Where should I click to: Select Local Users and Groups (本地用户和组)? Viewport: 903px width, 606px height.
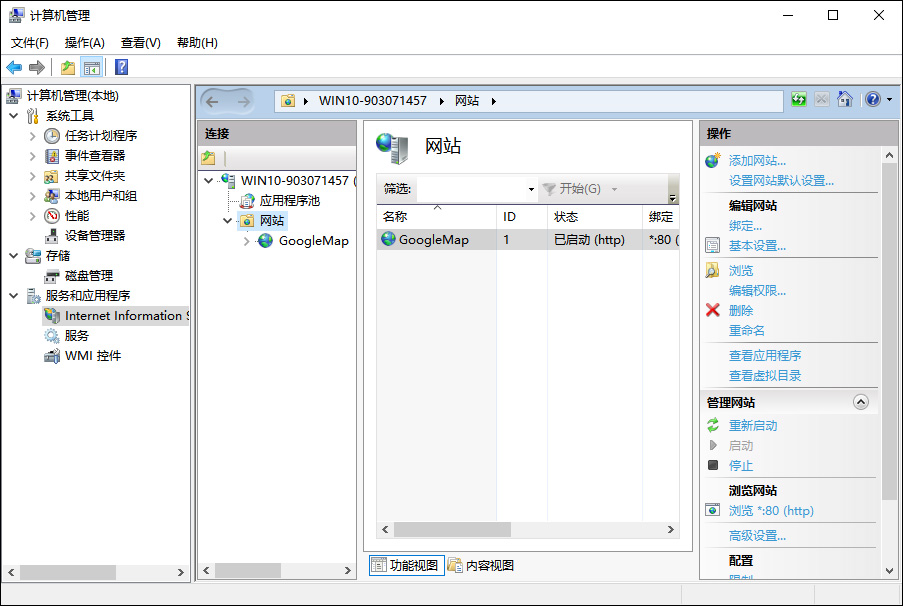[x=101, y=196]
